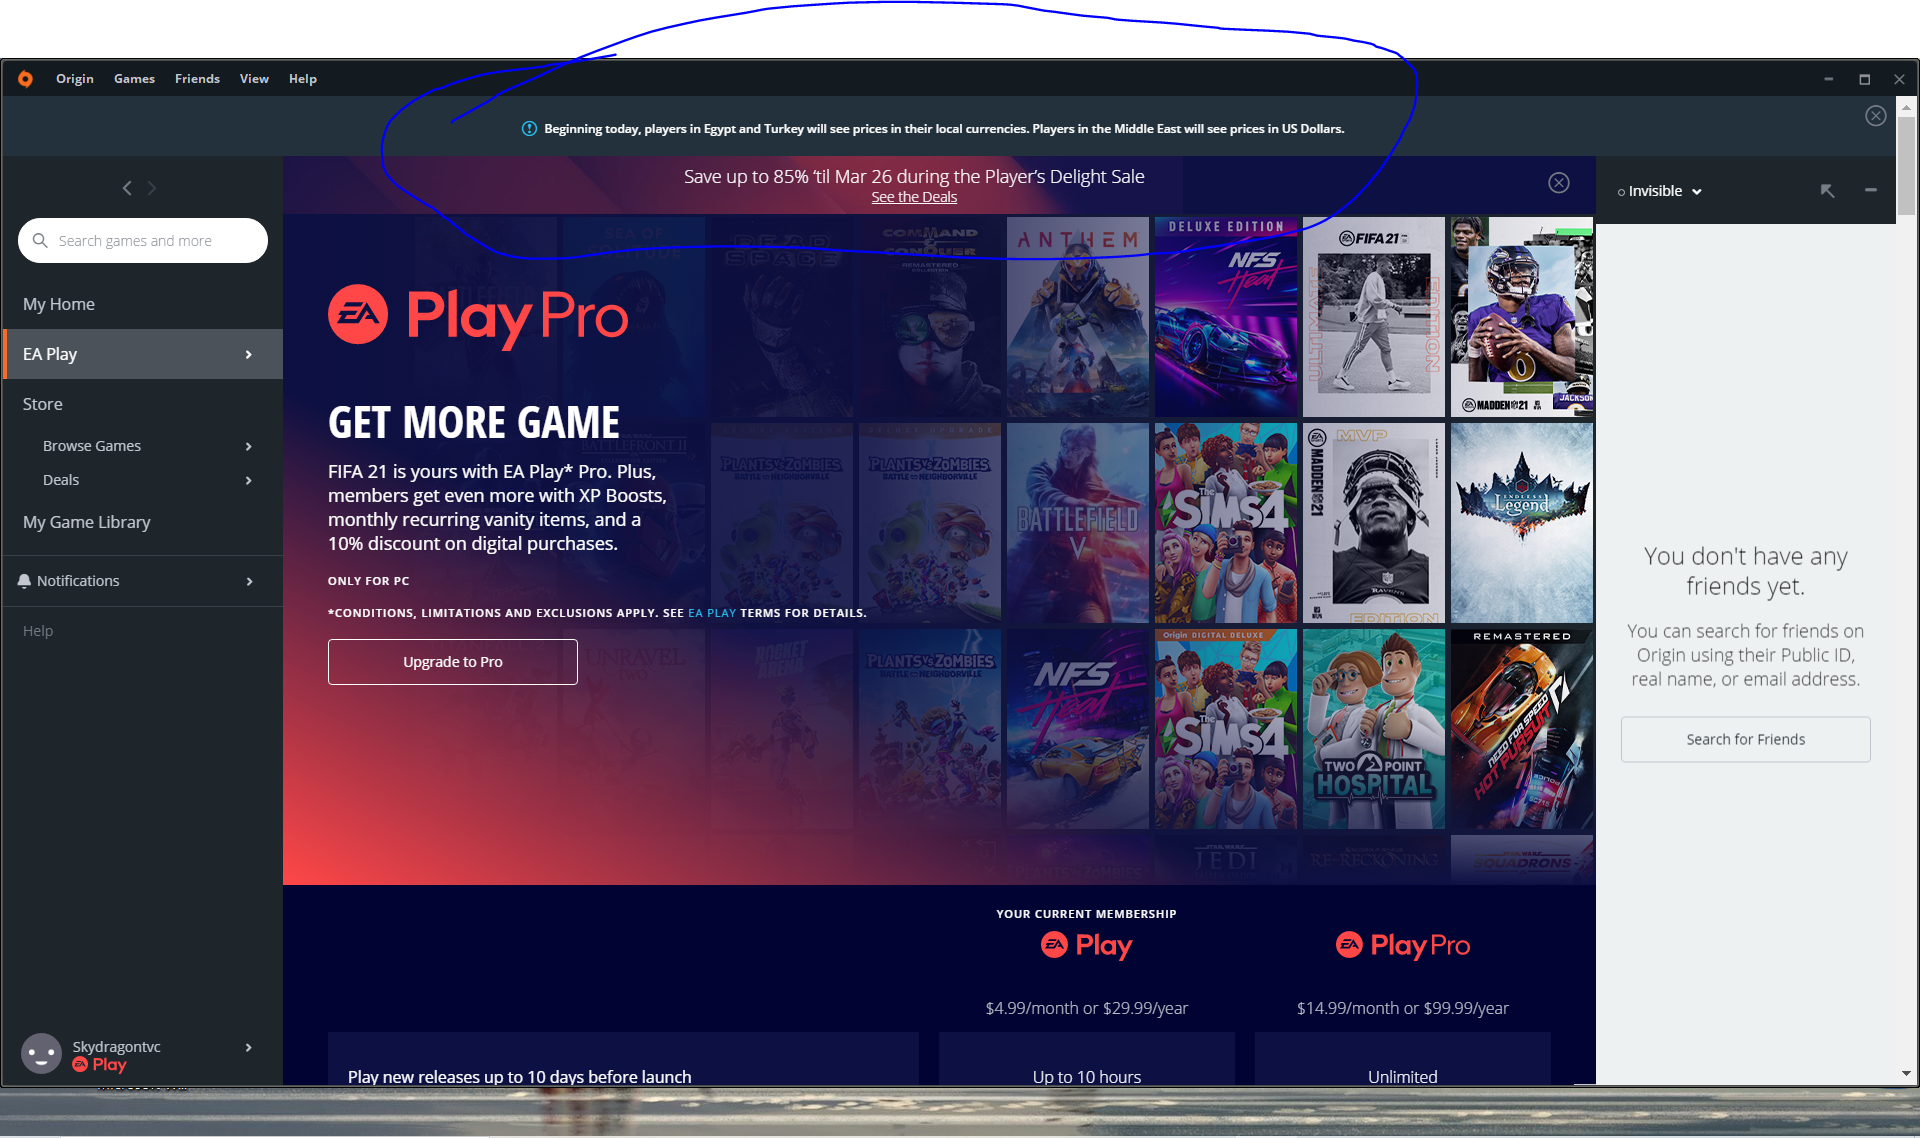The image size is (1920, 1138).
Task: Open the Games menu
Action: point(134,79)
